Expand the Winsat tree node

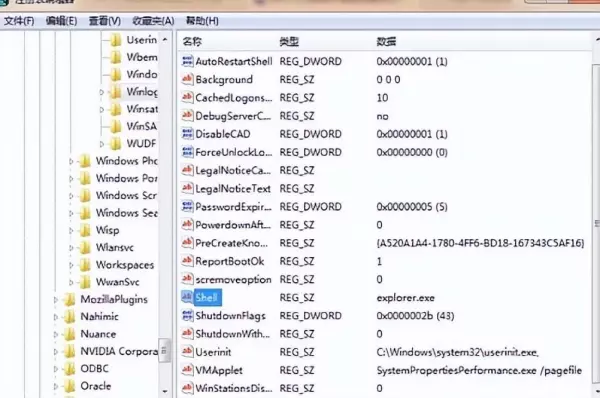point(101,109)
